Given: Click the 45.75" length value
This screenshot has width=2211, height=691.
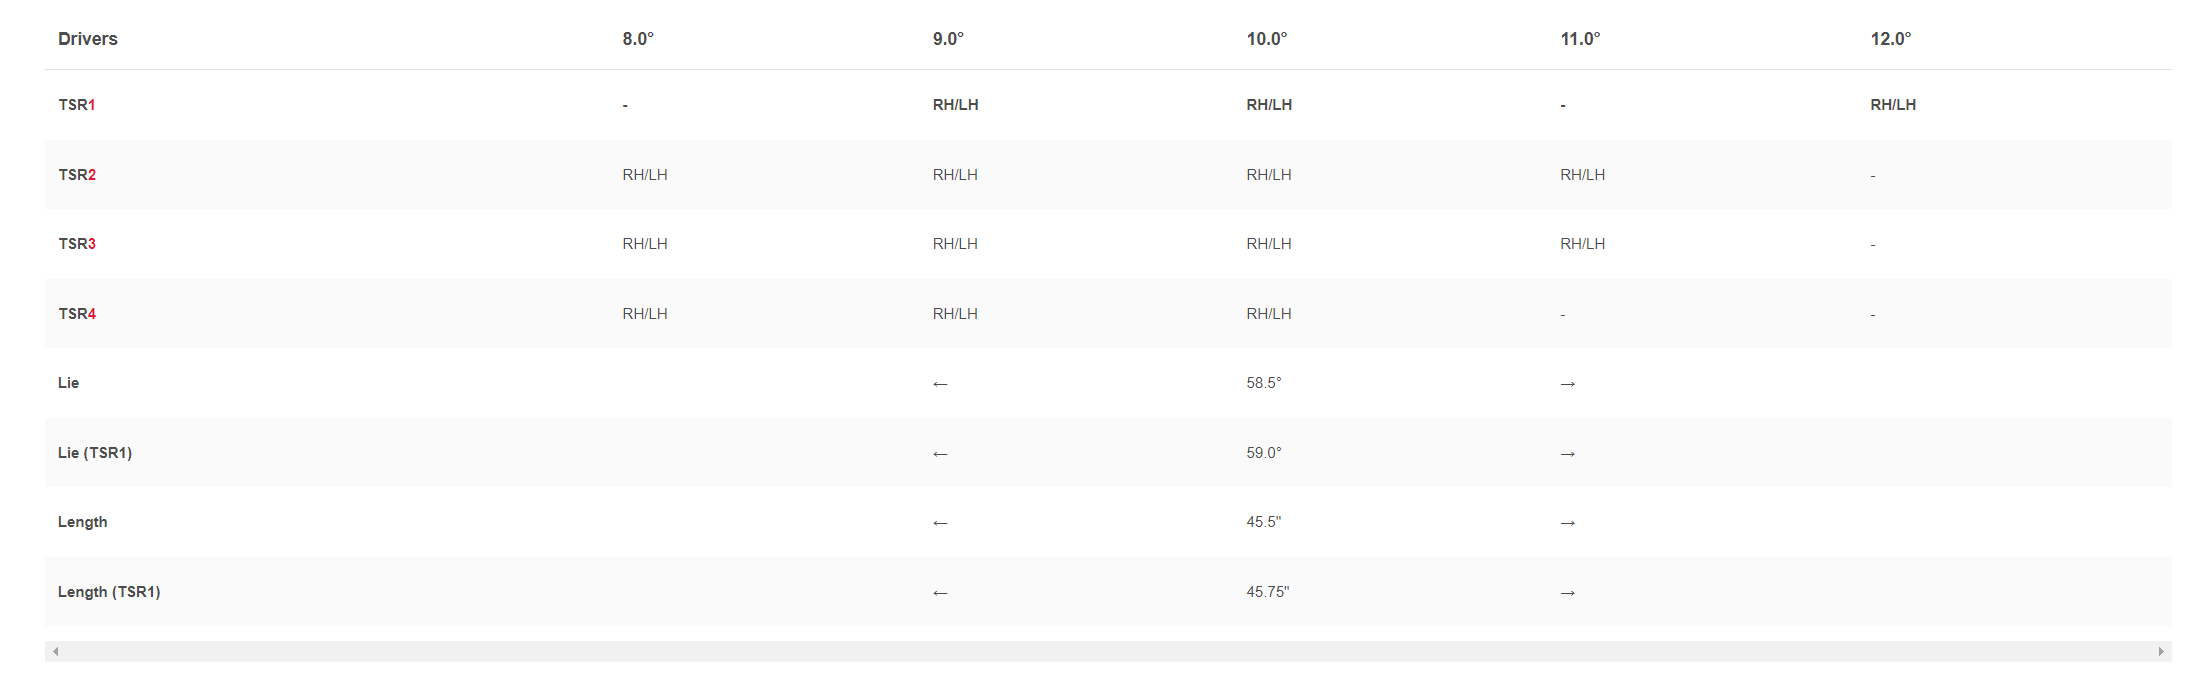Looking at the screenshot, I should pos(1268,592).
